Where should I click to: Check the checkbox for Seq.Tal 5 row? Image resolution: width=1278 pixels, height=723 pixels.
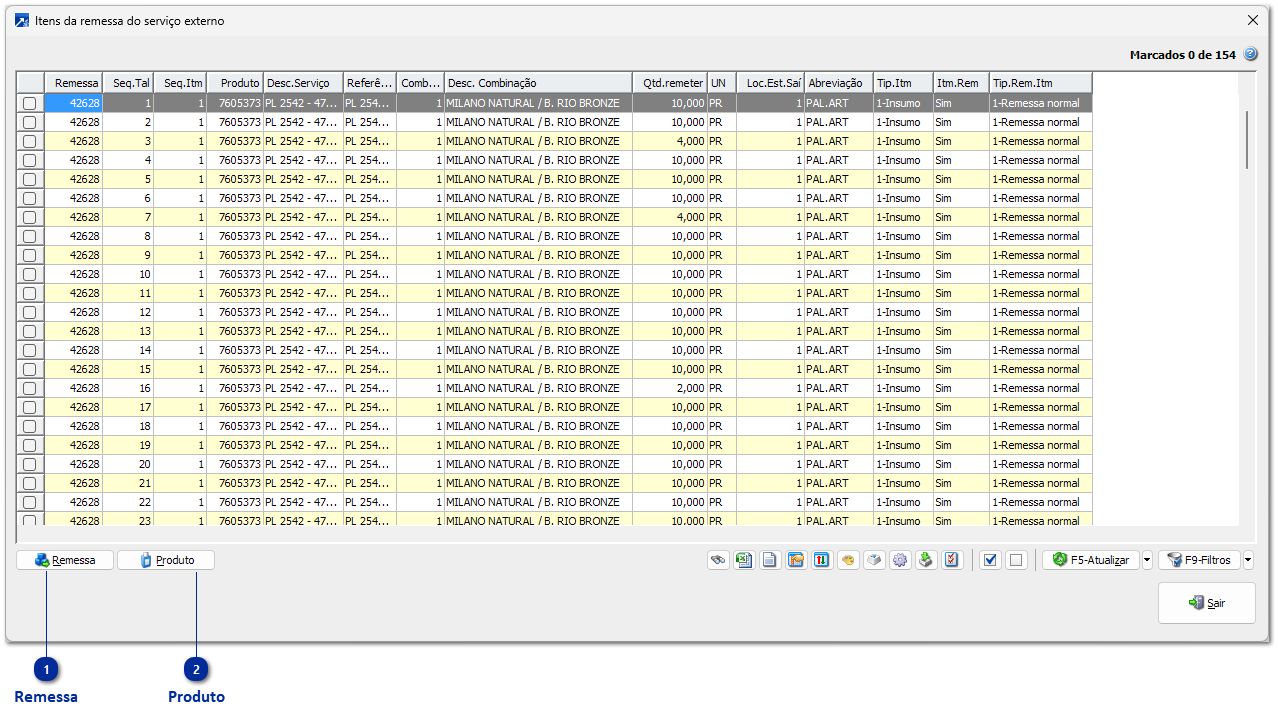tap(30, 179)
